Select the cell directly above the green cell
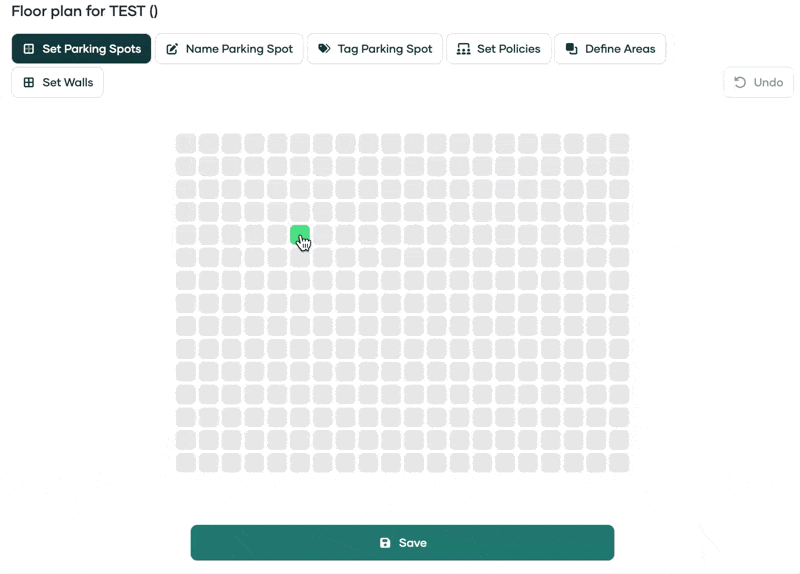The width and height of the screenshot is (800, 574). tap(299, 212)
